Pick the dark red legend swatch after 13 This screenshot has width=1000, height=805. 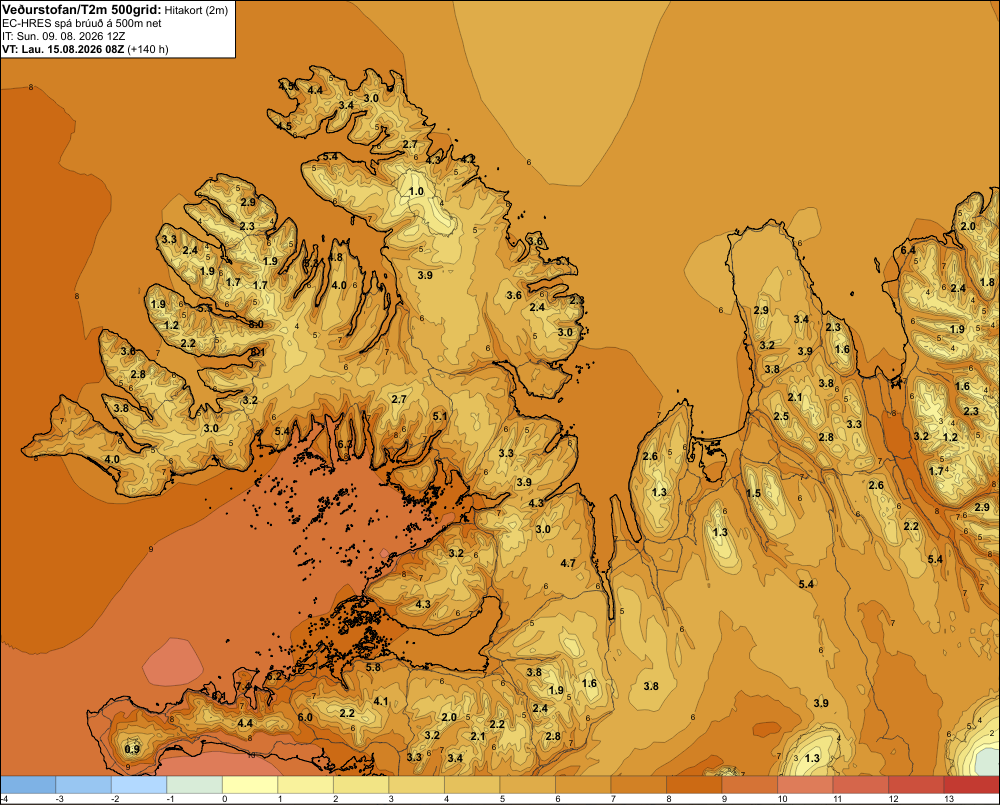pyautogui.click(x=971, y=785)
